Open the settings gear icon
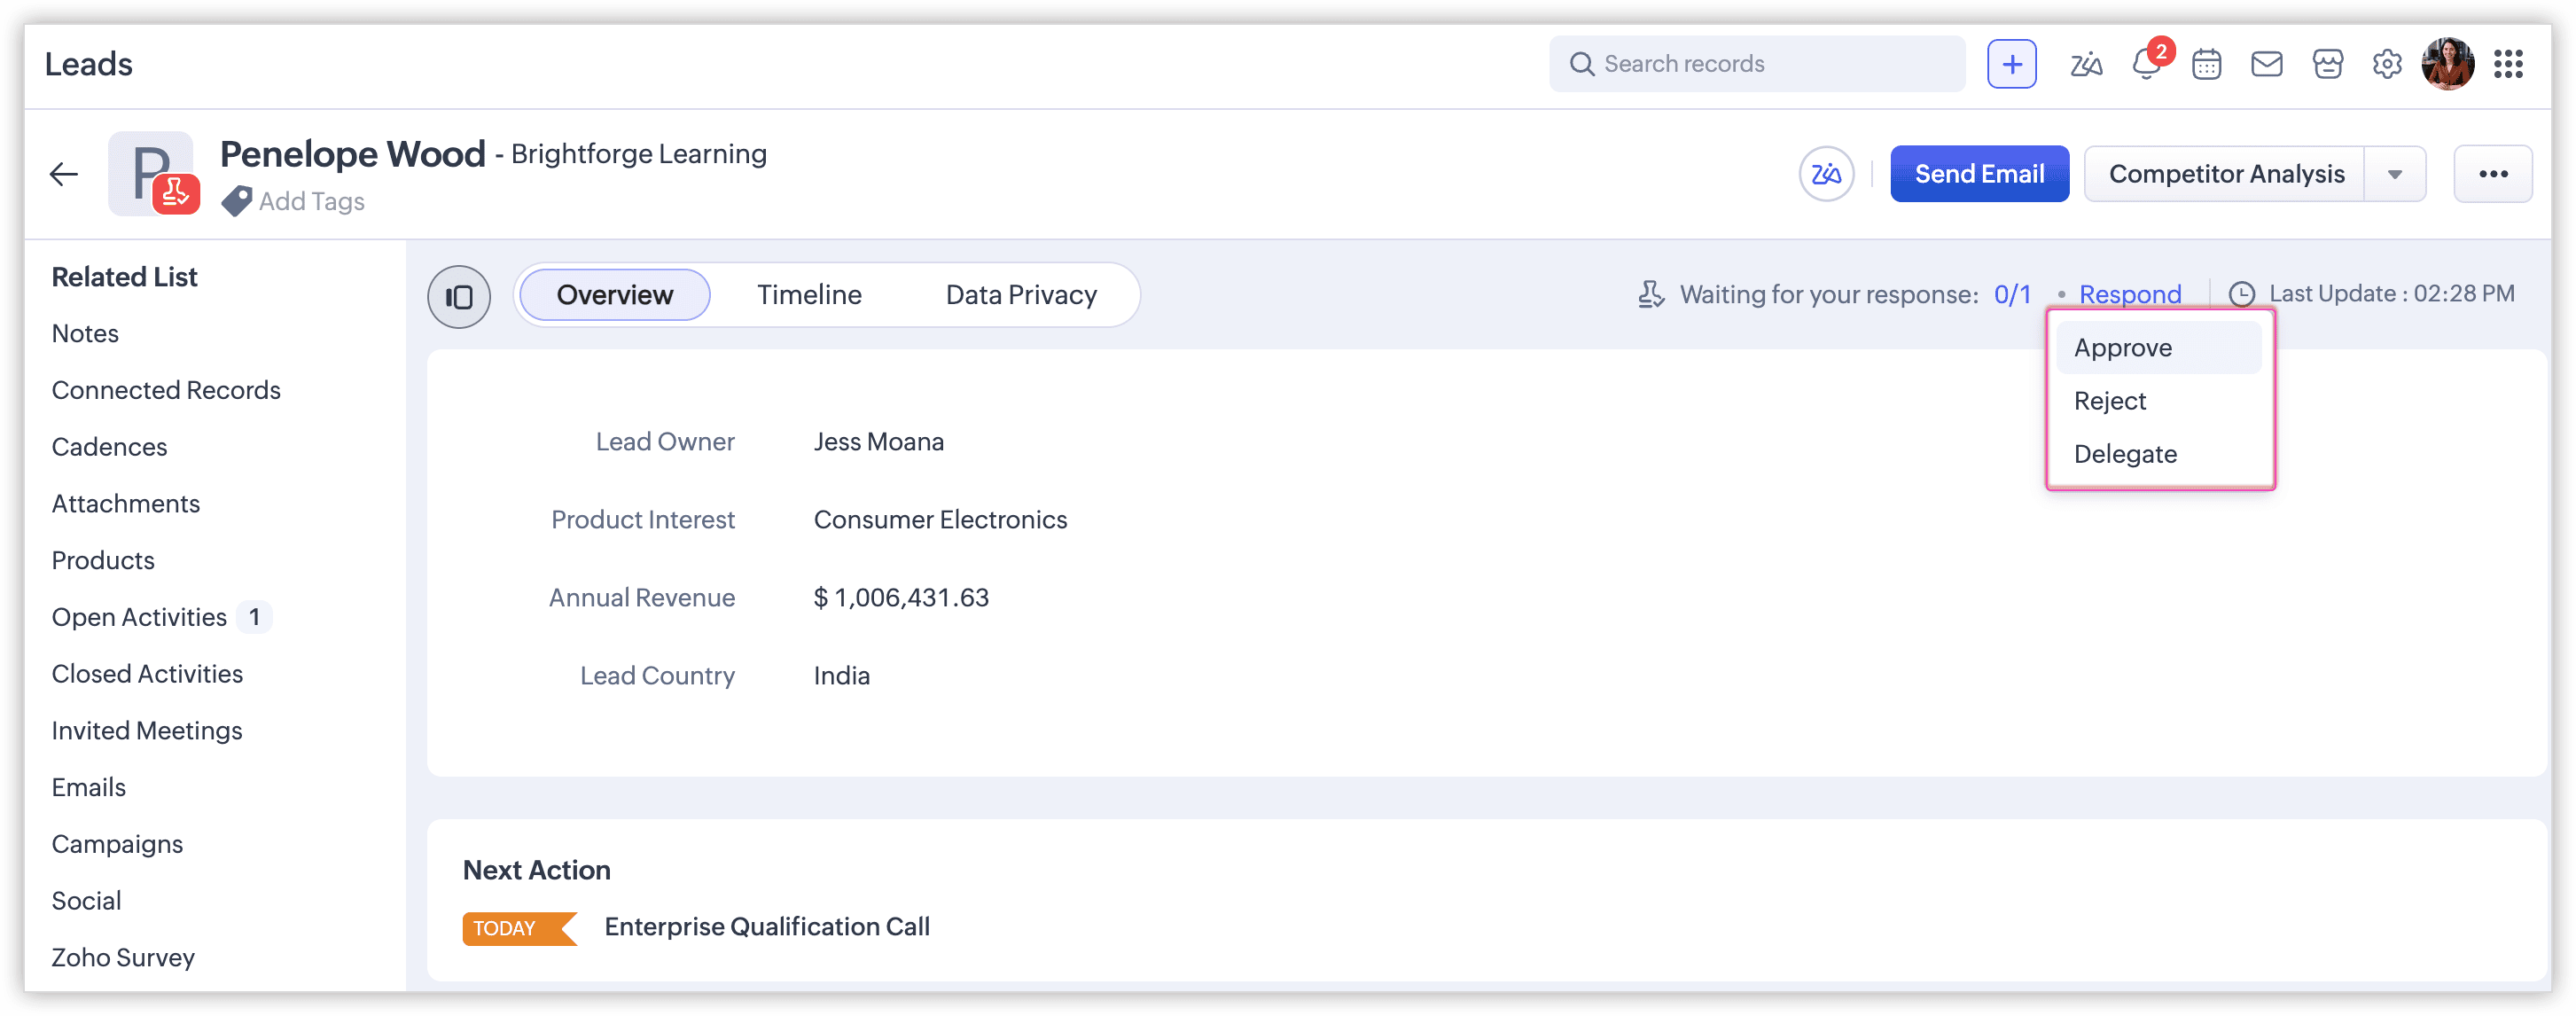Image resolution: width=2576 pixels, height=1016 pixels. click(2387, 65)
